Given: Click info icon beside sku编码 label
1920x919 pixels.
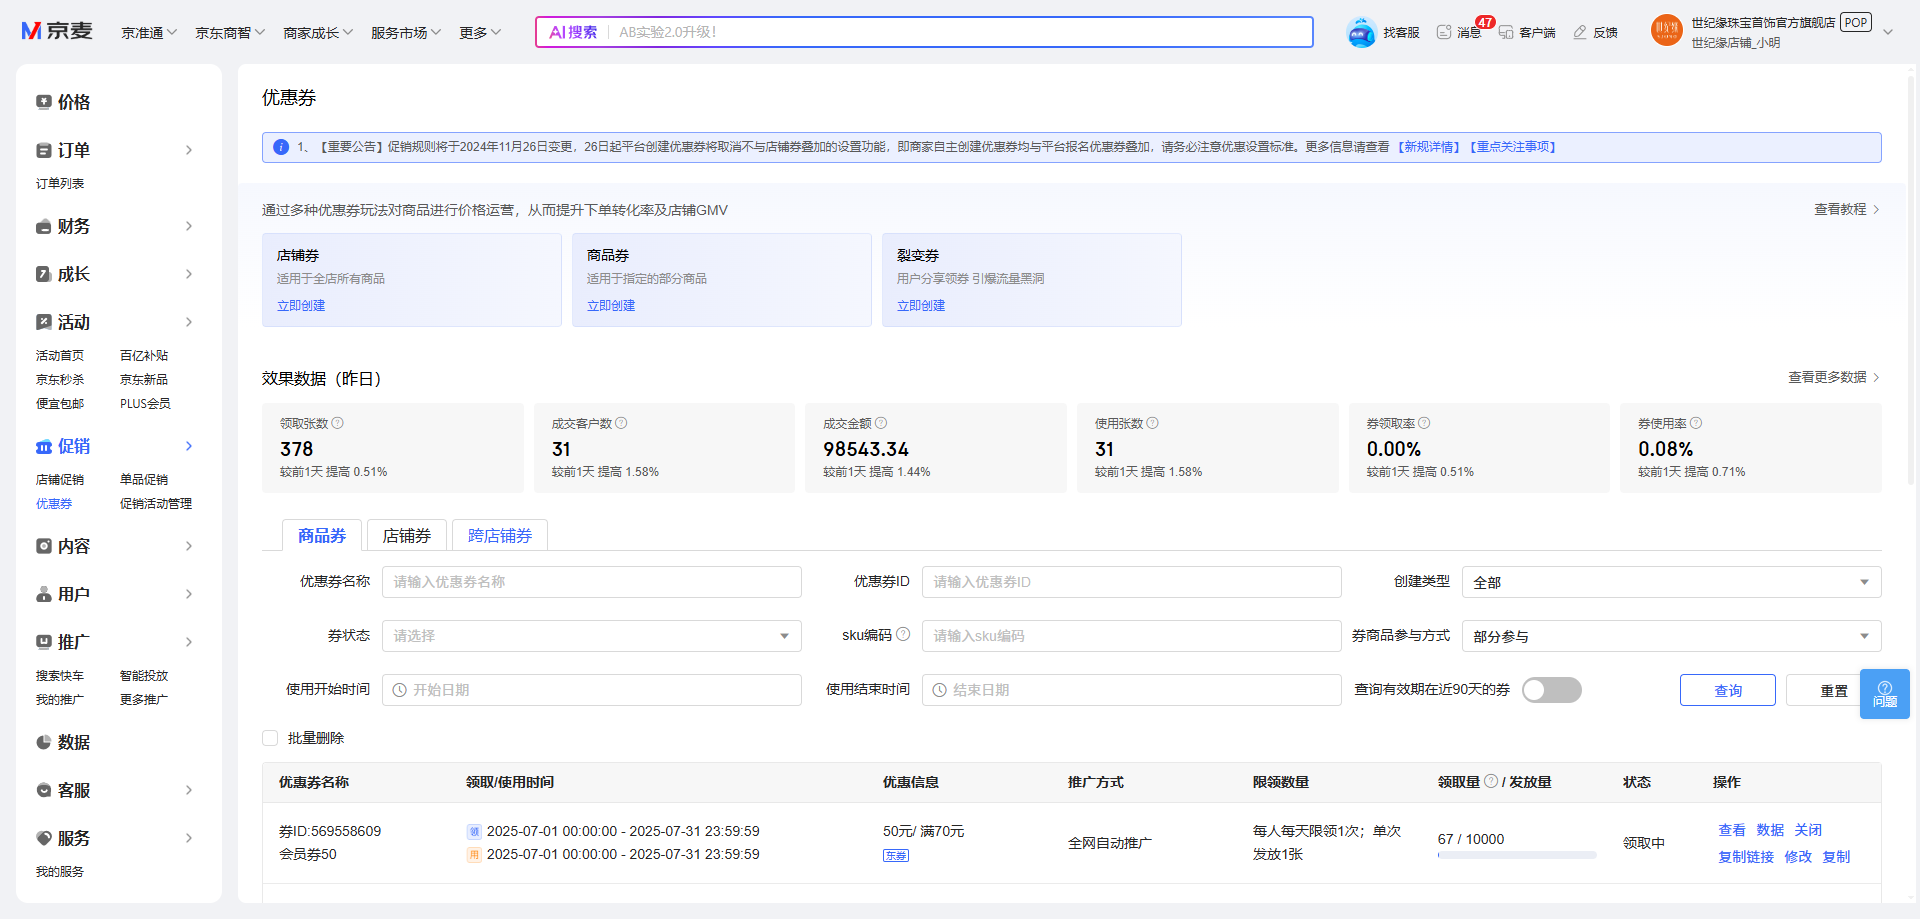Looking at the screenshot, I should click(x=903, y=634).
